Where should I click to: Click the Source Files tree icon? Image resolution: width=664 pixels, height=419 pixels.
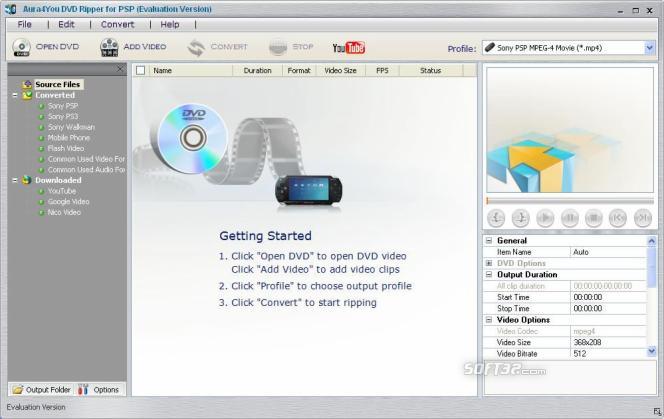(28, 84)
